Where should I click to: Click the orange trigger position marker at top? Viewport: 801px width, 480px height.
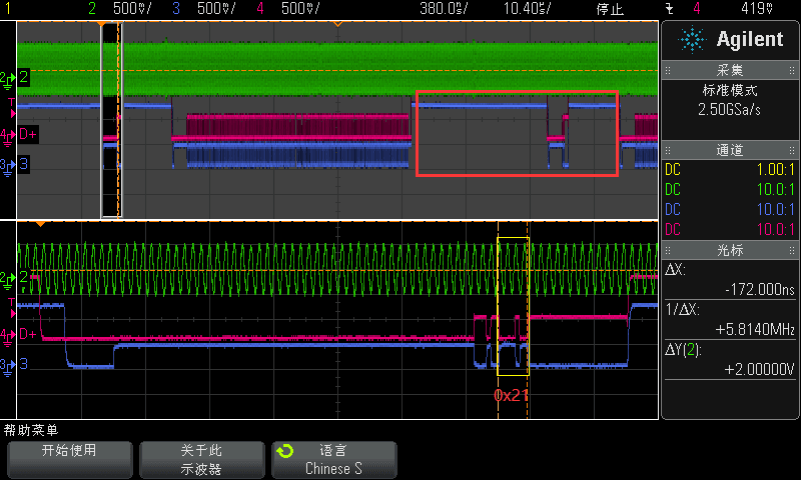(337, 24)
